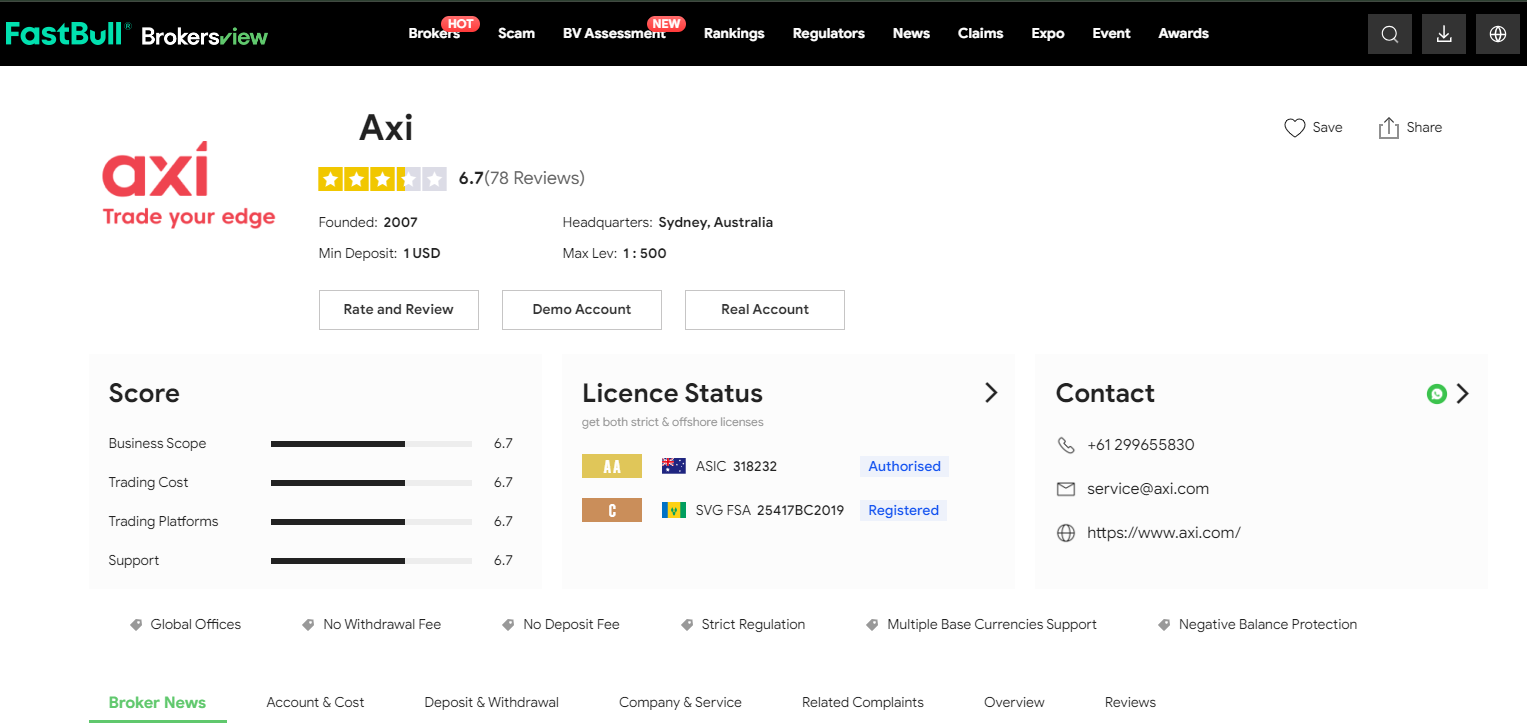Click the Demo Account button
This screenshot has width=1527, height=723.
point(581,310)
